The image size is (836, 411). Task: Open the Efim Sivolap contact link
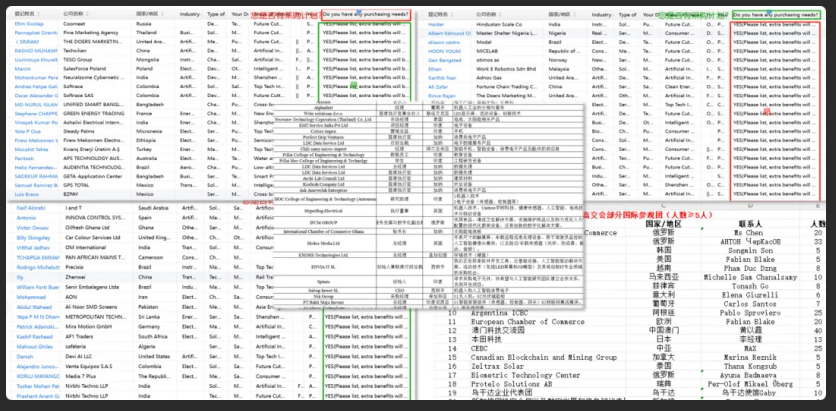(29, 25)
